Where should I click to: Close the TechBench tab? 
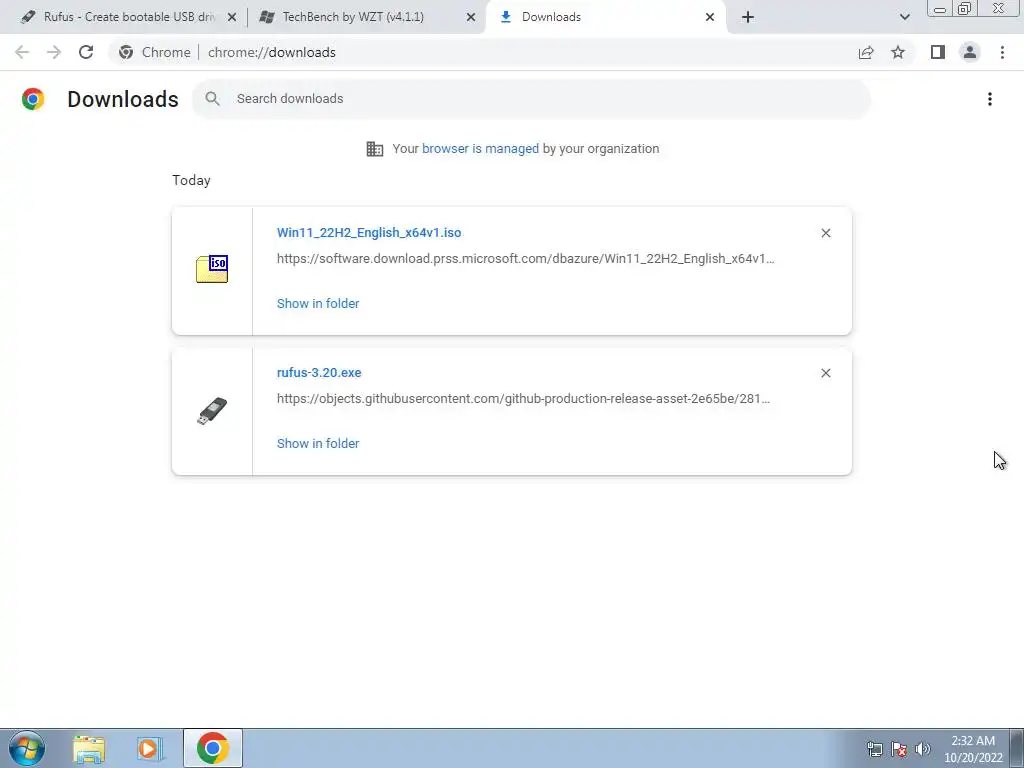(x=471, y=17)
